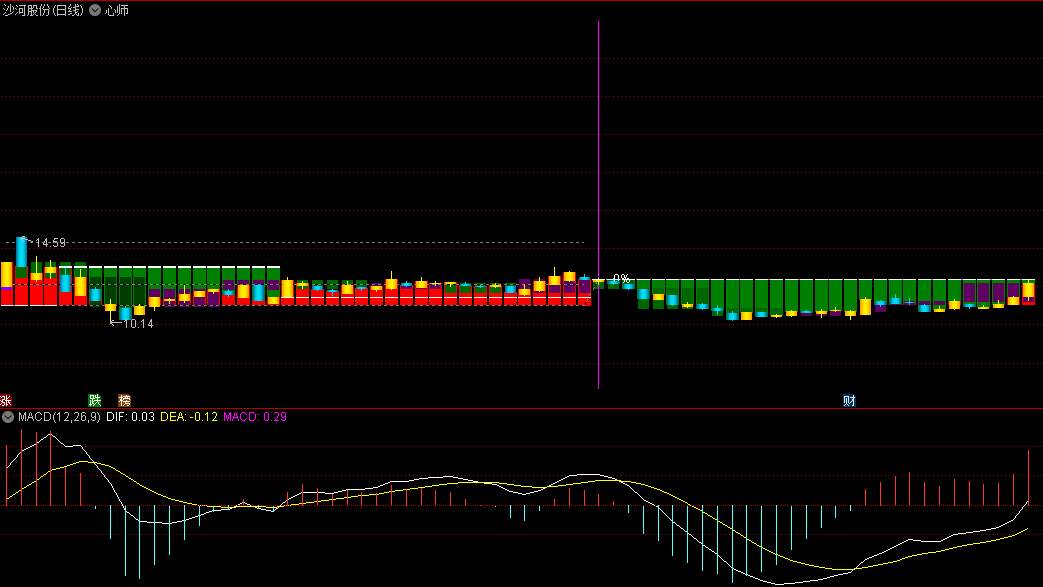
Task: Click the MACD(12,26,9) label
Action: click(x=59, y=417)
